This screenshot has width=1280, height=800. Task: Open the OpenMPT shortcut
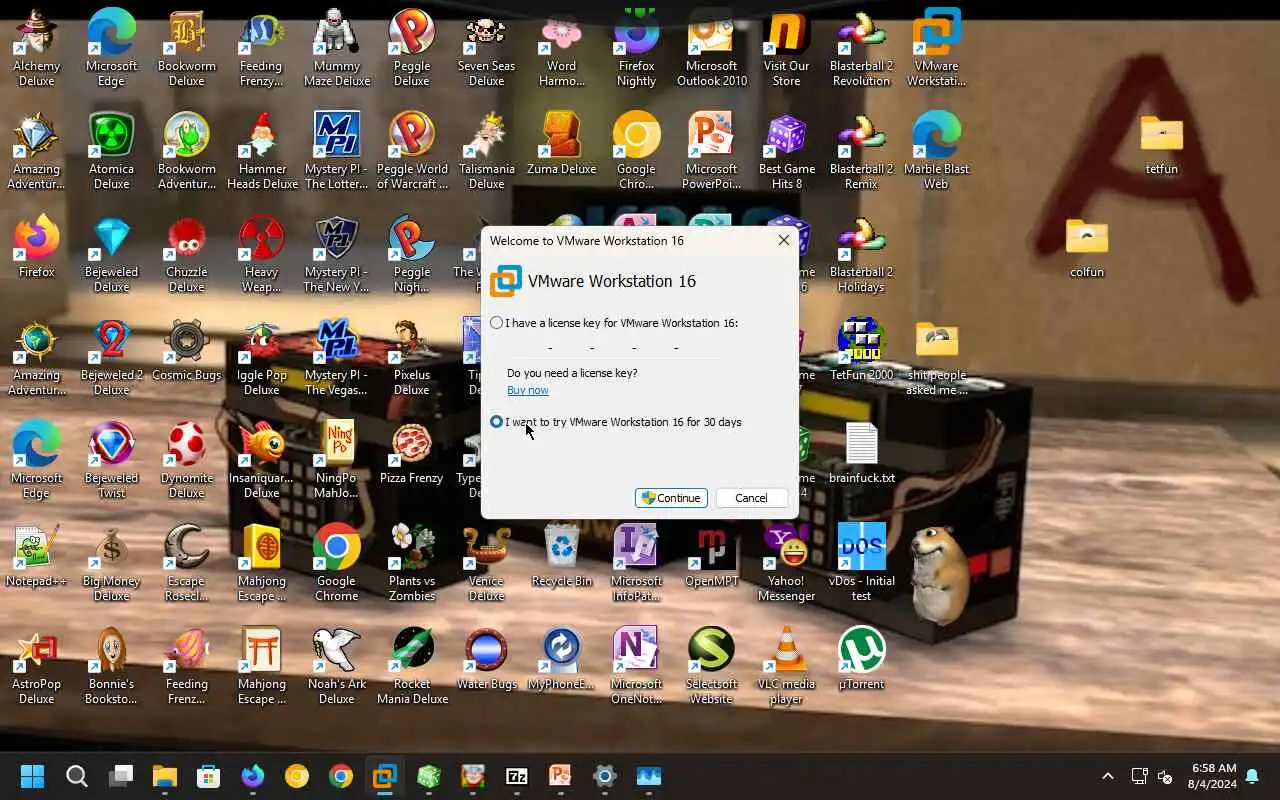click(x=711, y=555)
